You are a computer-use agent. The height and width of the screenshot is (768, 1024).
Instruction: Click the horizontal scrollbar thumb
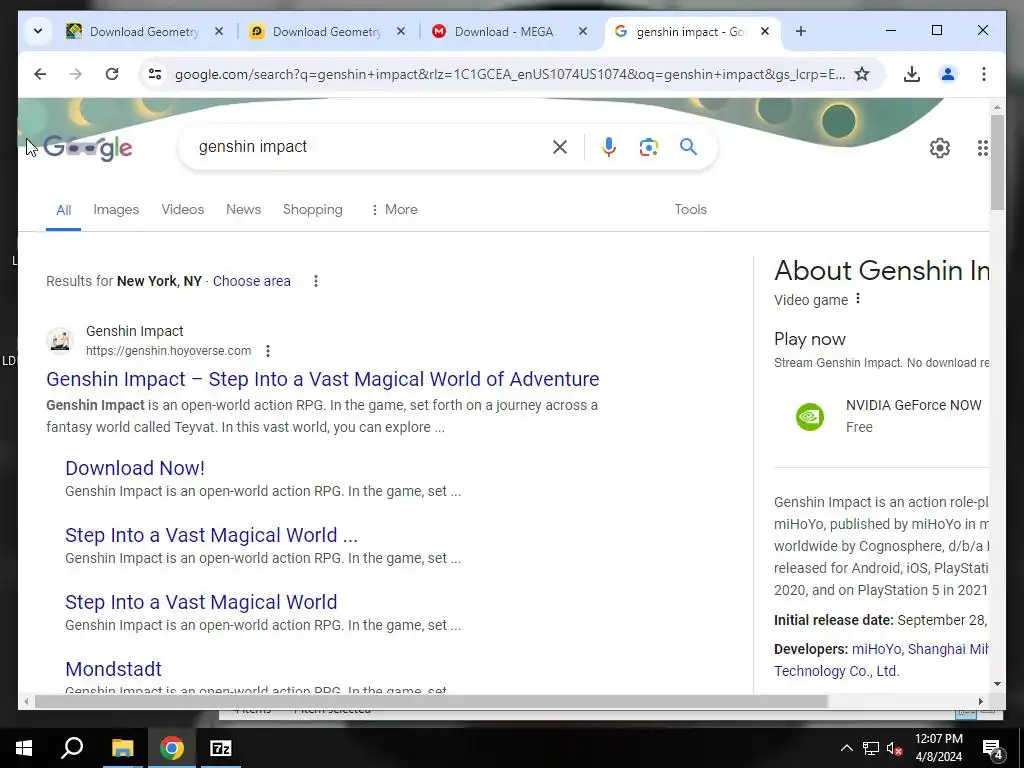[431, 702]
